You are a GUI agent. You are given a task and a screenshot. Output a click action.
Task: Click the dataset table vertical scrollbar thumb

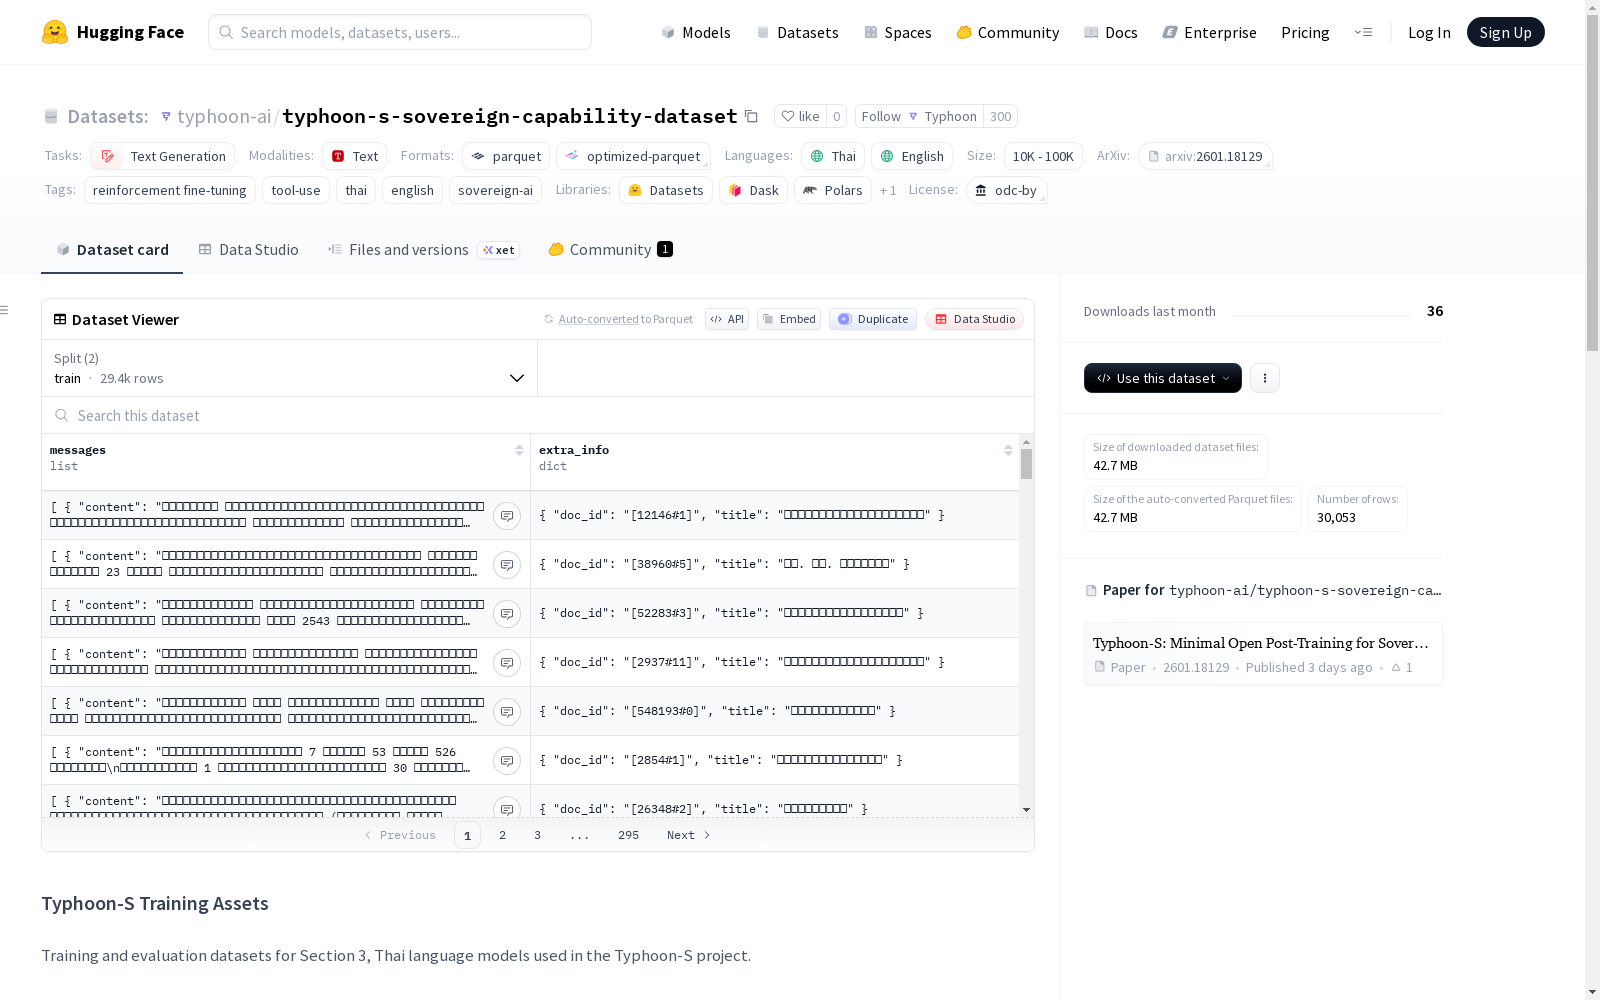click(x=1026, y=464)
